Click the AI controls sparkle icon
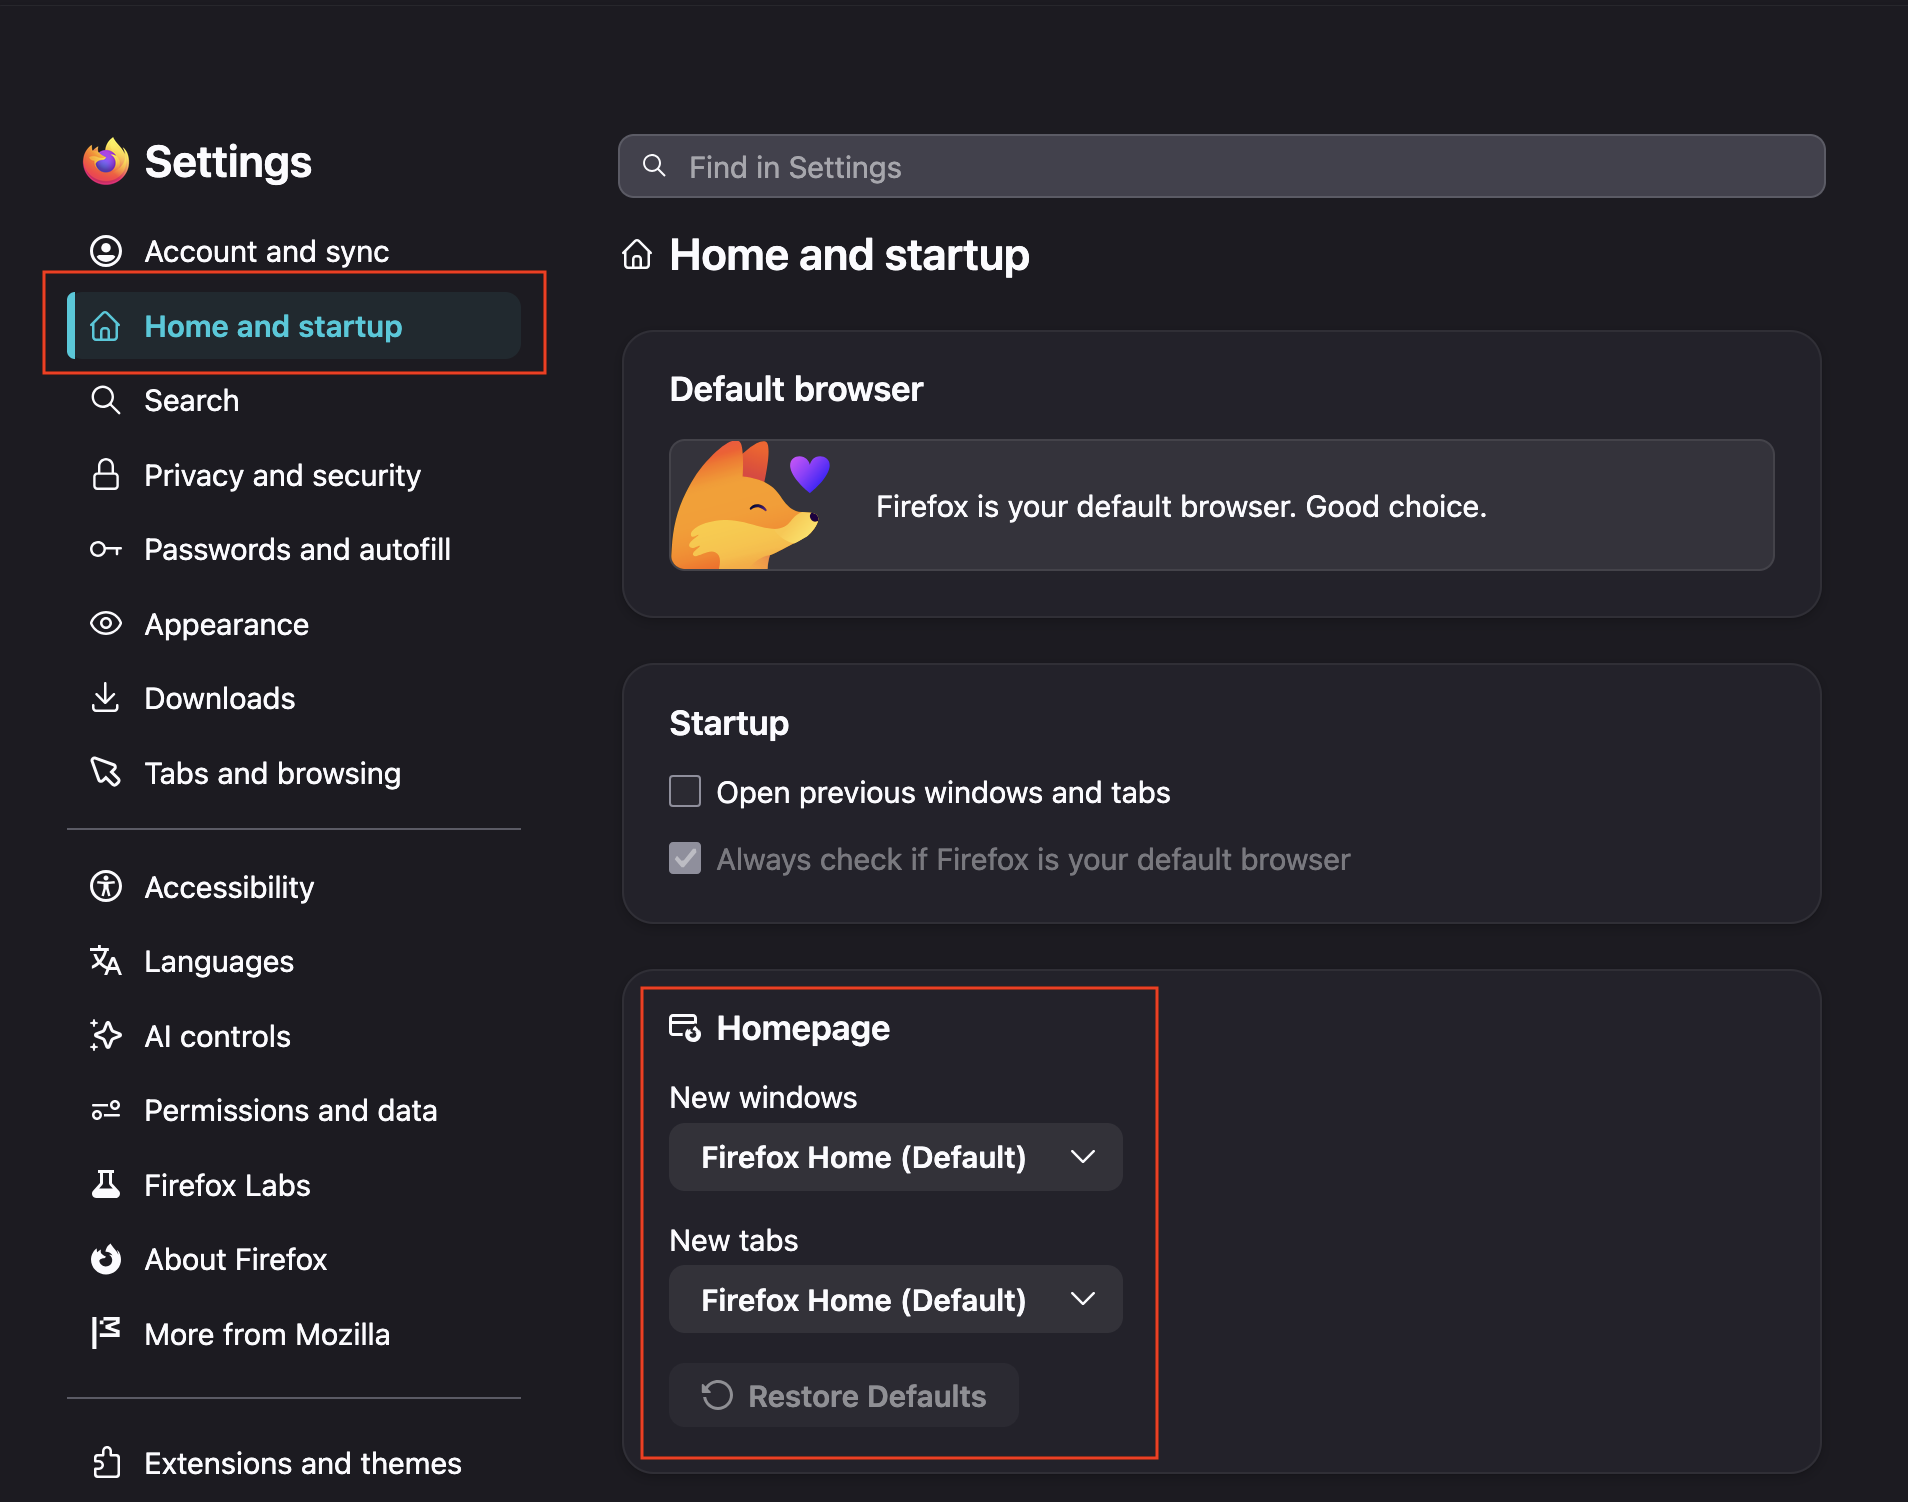Viewport: 1908px width, 1502px height. point(106,1036)
